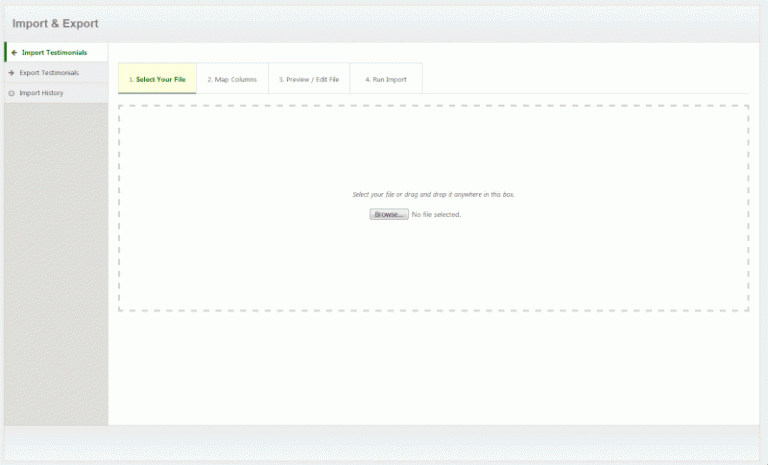Screen dimensions: 768x465
Task: Open the '3. Preview / Edit File' tab
Action: [x=309, y=79]
